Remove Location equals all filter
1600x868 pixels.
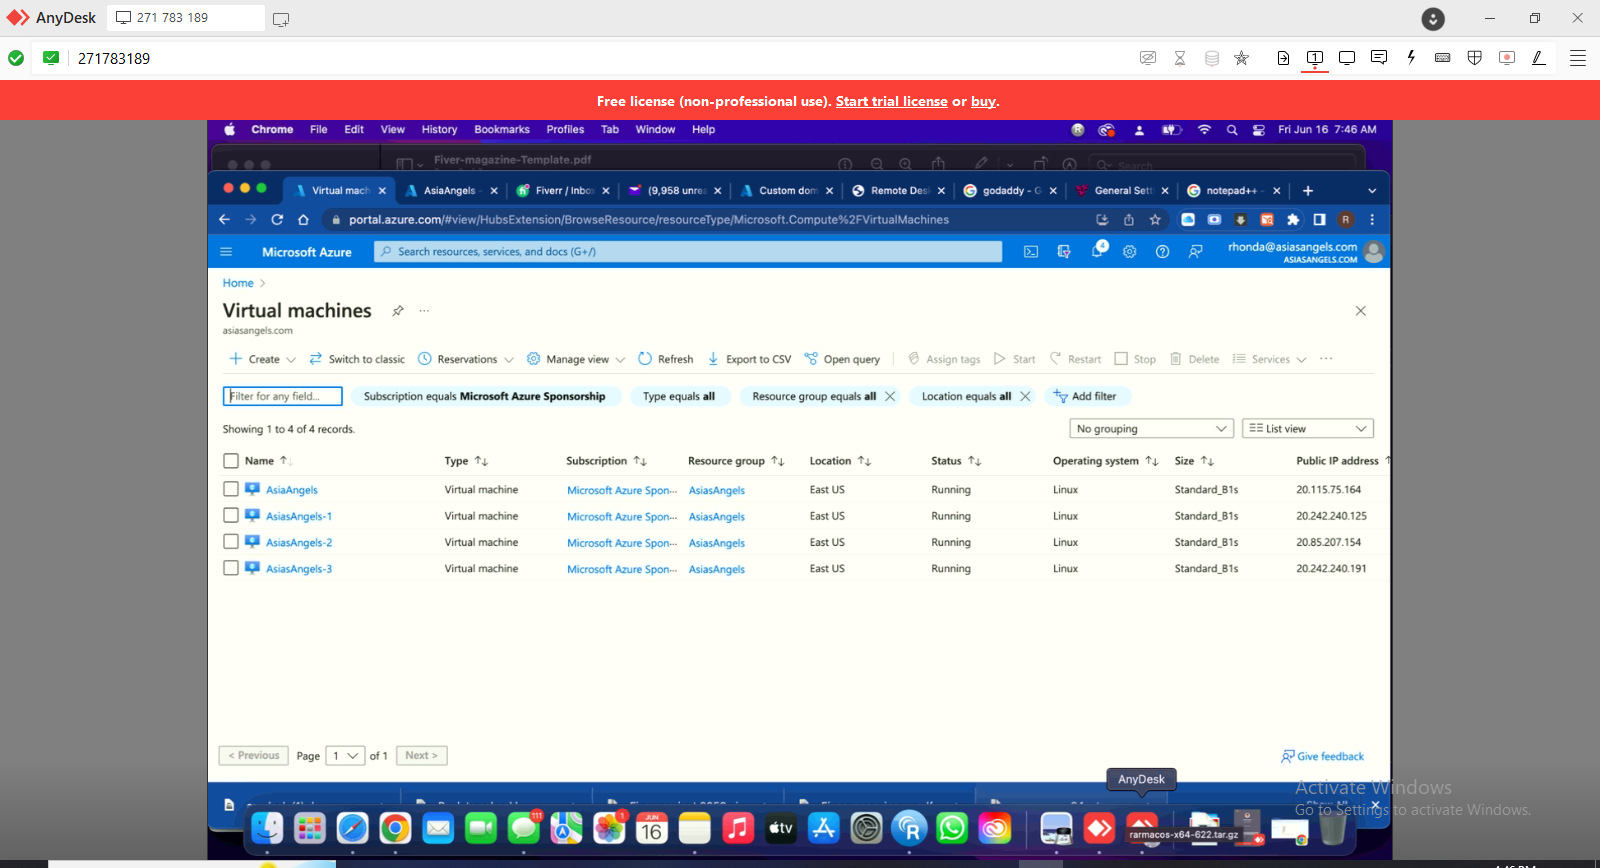(1025, 397)
